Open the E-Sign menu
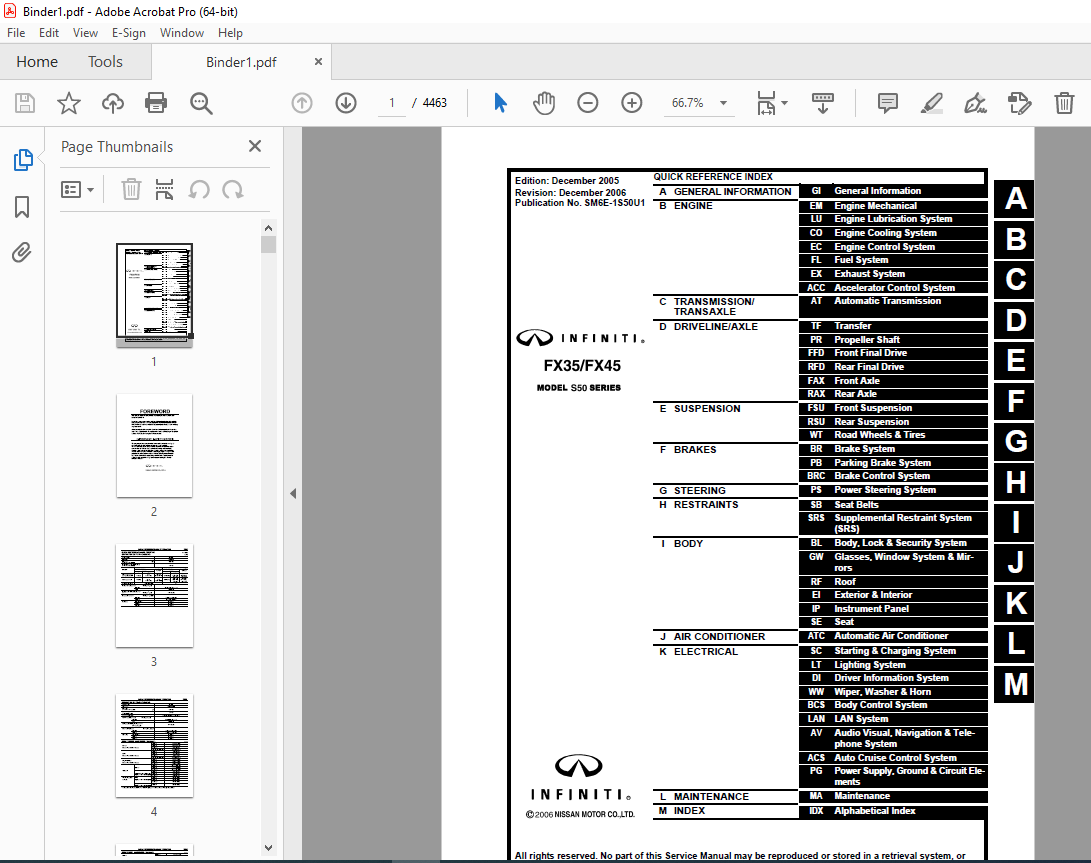1091x863 pixels. pos(129,33)
